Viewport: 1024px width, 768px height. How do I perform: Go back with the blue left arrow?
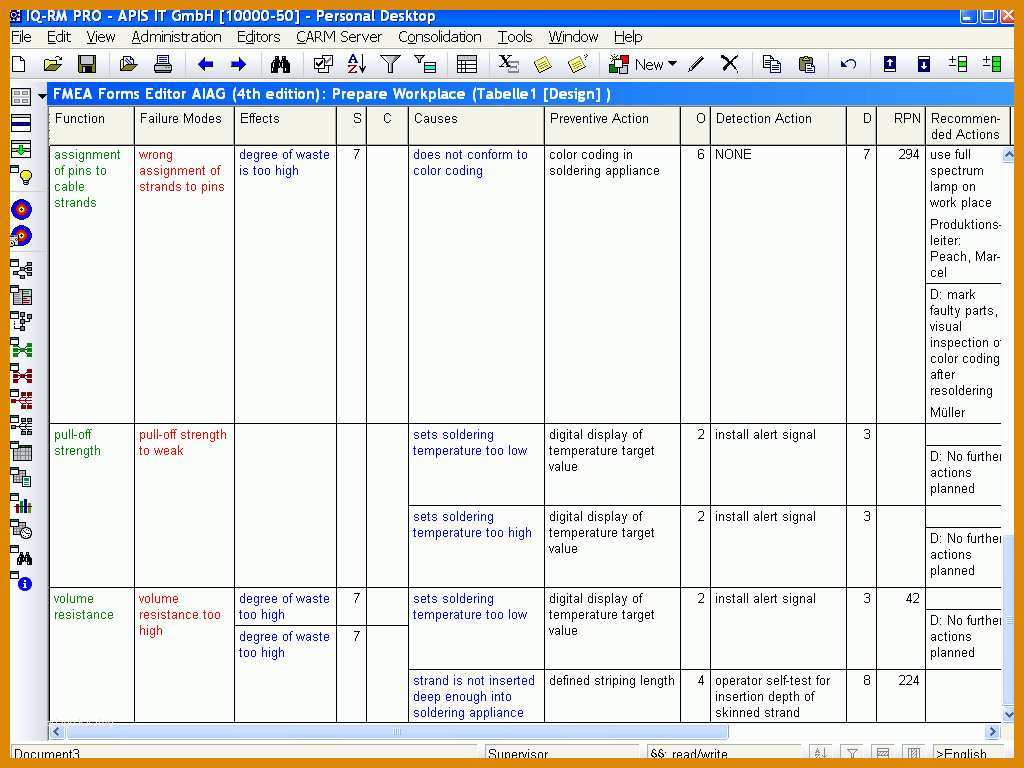205,64
